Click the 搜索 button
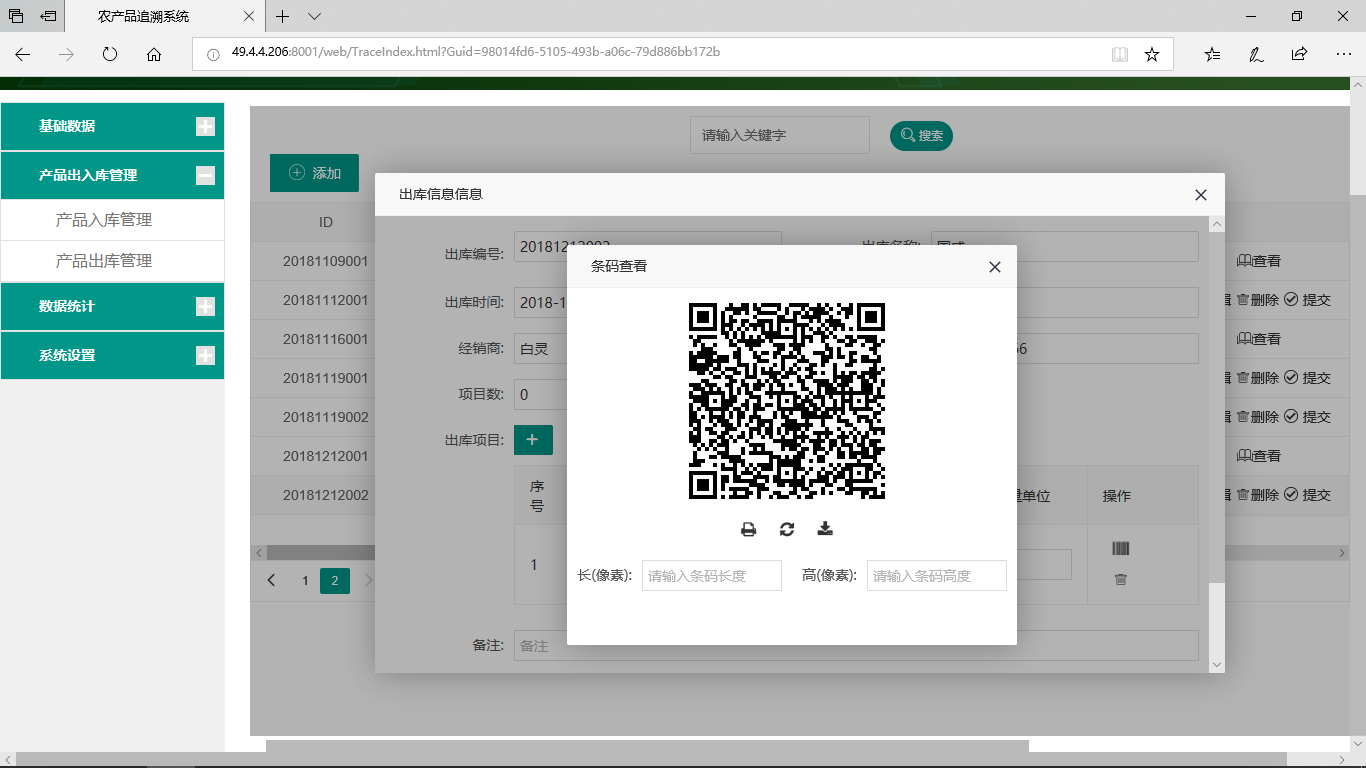The height and width of the screenshot is (768, 1366). [921, 136]
